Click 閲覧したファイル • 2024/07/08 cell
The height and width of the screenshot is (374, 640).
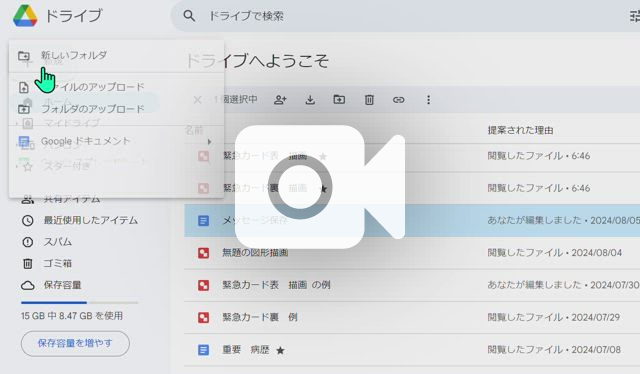tap(554, 350)
